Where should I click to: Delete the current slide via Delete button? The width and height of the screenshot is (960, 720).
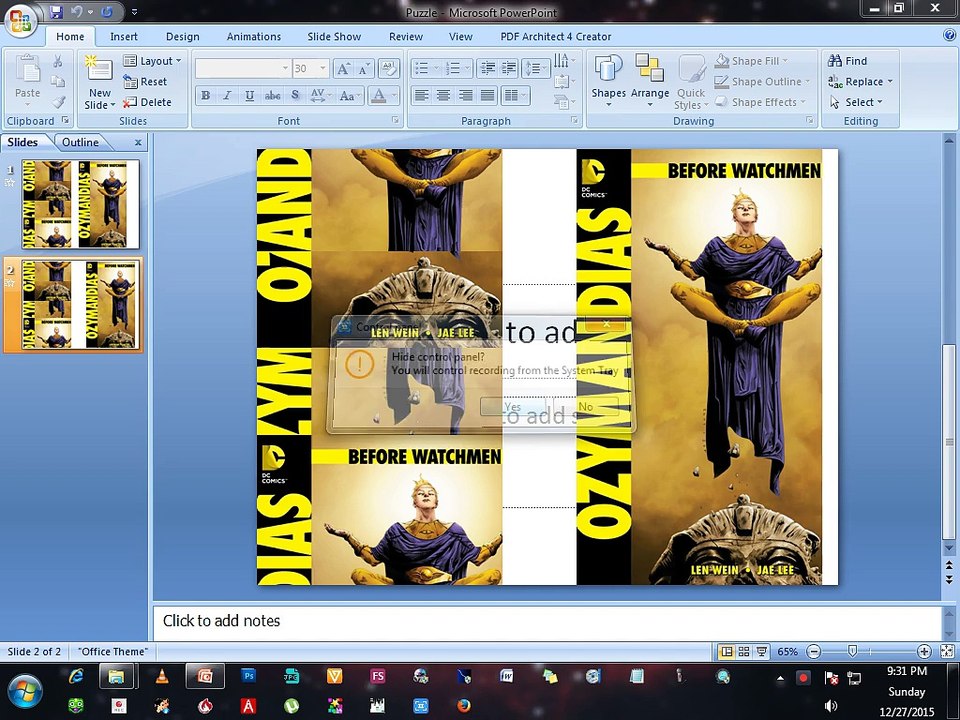click(147, 102)
